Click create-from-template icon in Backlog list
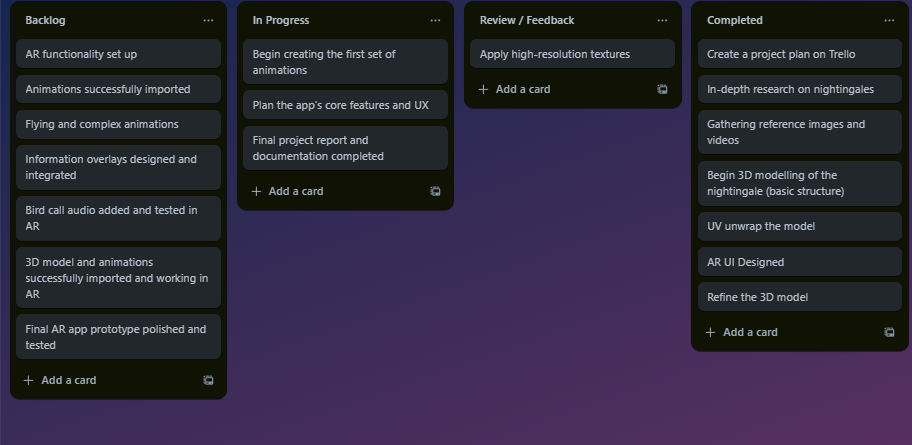Screen dimensions: 912x445 pos(208,380)
